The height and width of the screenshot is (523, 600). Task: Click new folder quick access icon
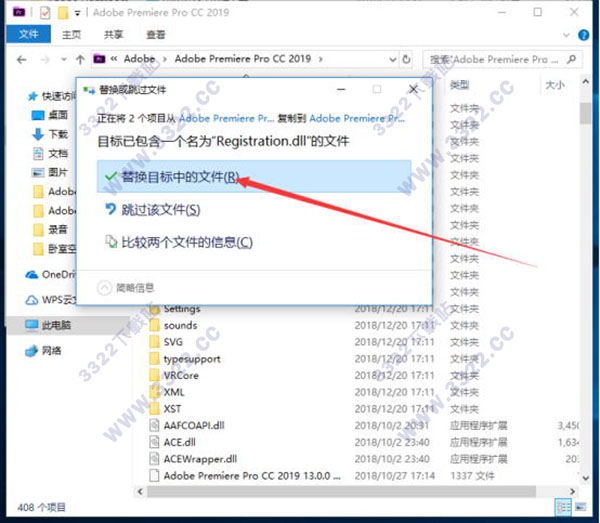(x=63, y=13)
